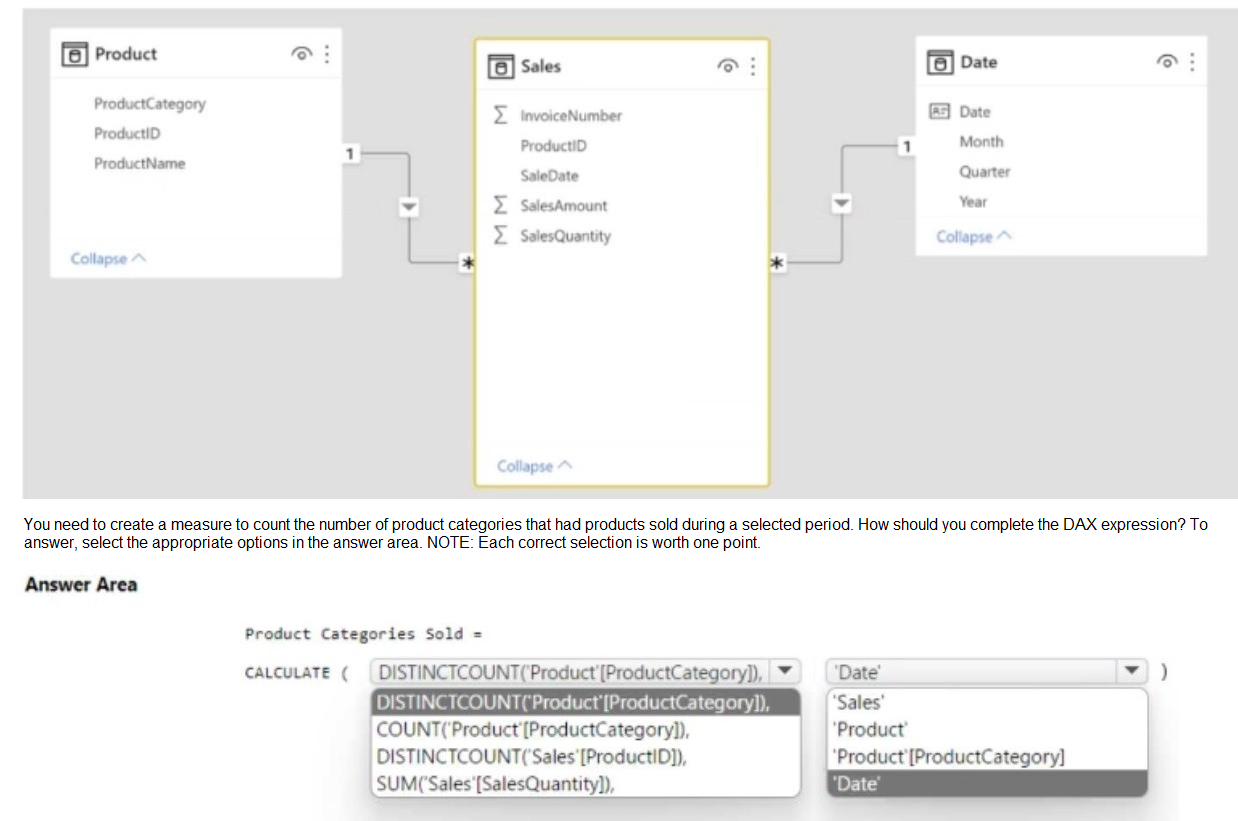Select 'Sales' from the table list
Image resolution: width=1238 pixels, height=821 pixels.
[x=858, y=703]
